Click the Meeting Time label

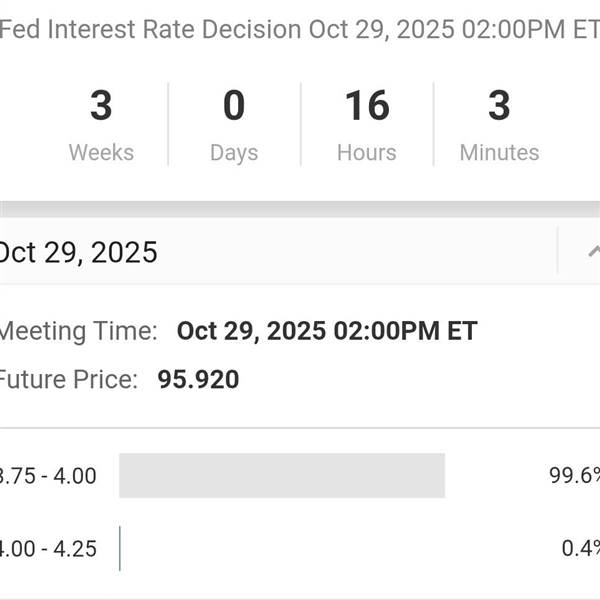tap(78, 331)
